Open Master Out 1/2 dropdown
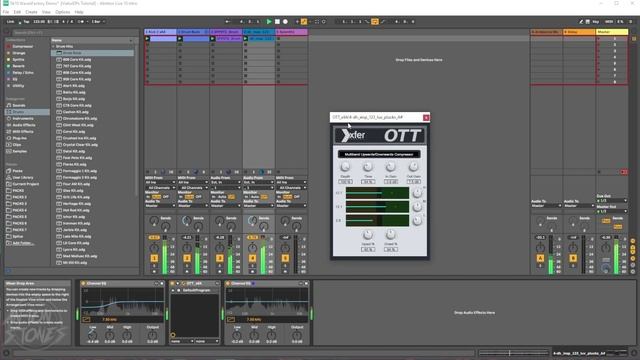Viewport: 640px width, 360px height. 611,211
